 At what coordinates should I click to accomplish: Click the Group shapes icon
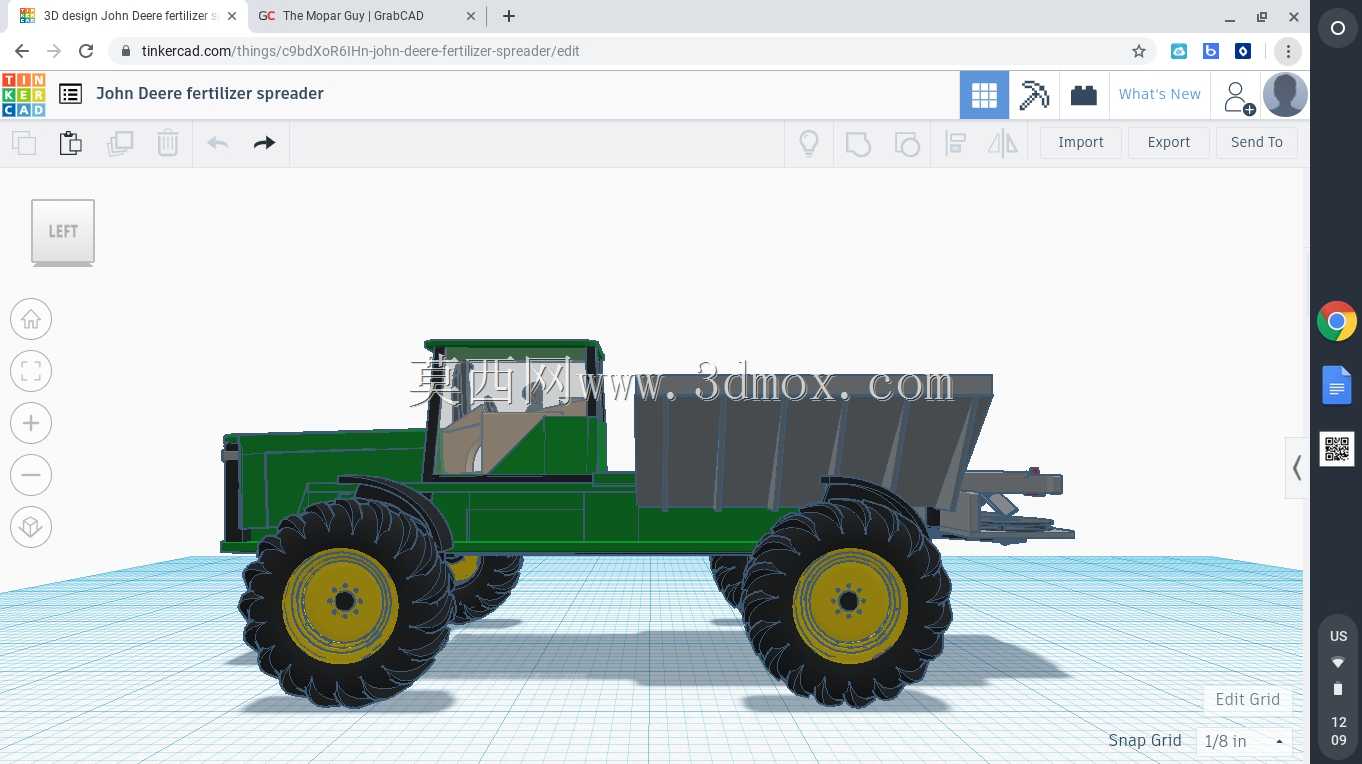tap(858, 143)
